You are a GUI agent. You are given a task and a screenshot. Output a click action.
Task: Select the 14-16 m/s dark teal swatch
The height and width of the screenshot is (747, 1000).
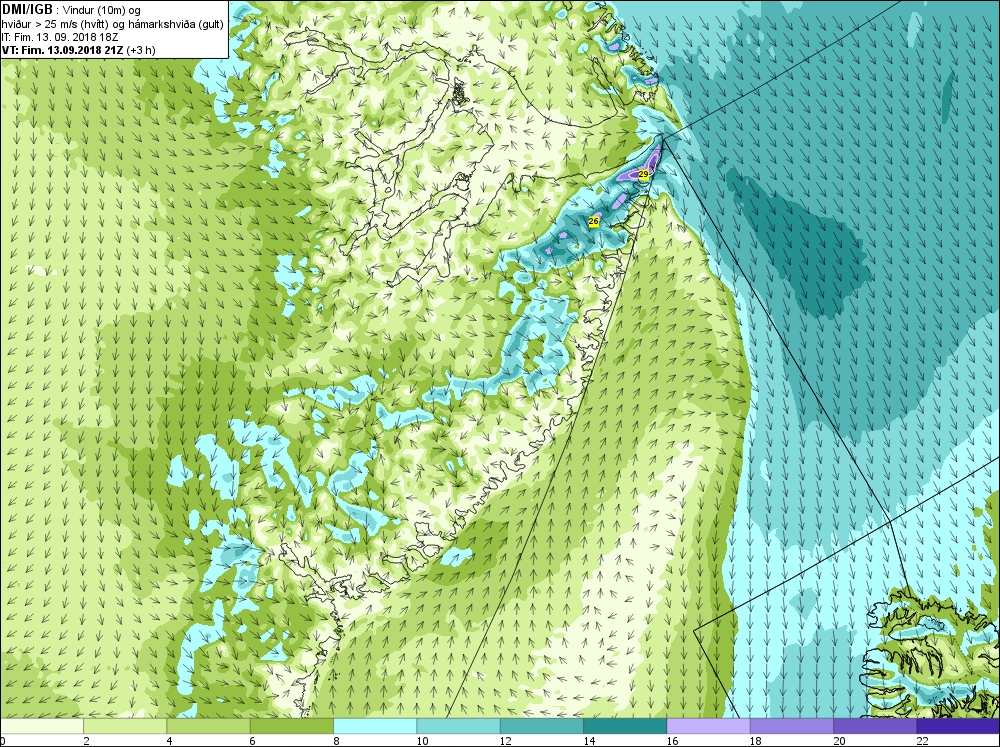click(x=624, y=726)
